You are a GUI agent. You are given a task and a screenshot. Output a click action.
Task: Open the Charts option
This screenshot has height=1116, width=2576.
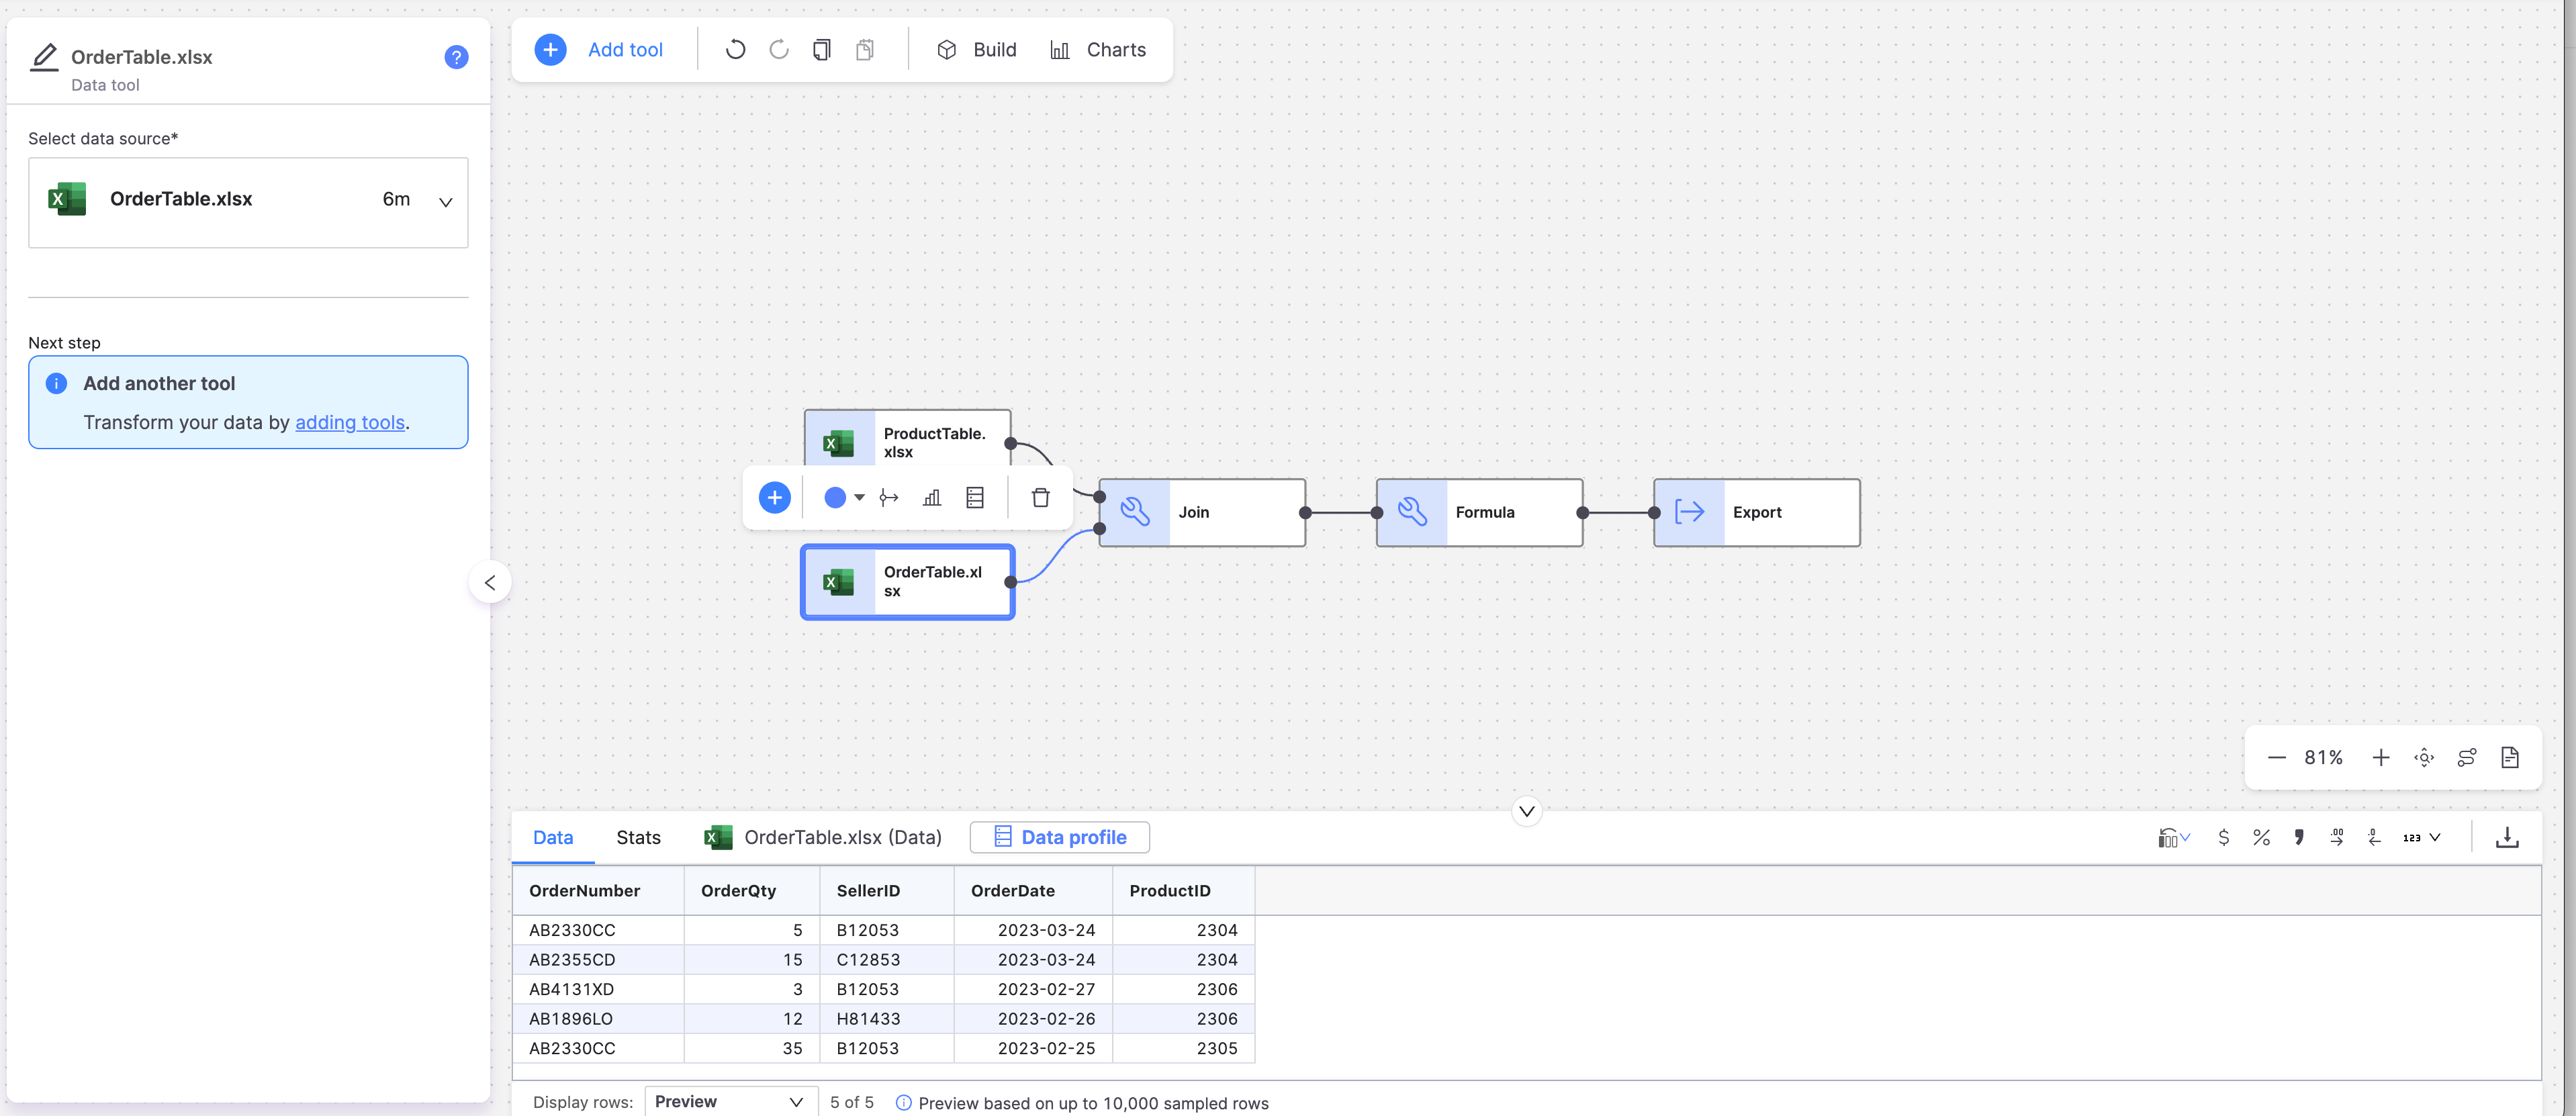pyautogui.click(x=1097, y=49)
